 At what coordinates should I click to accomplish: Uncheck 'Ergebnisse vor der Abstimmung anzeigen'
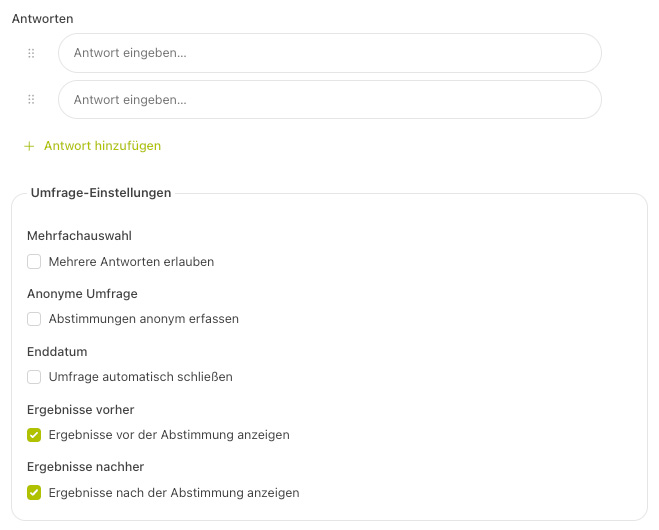(34, 435)
